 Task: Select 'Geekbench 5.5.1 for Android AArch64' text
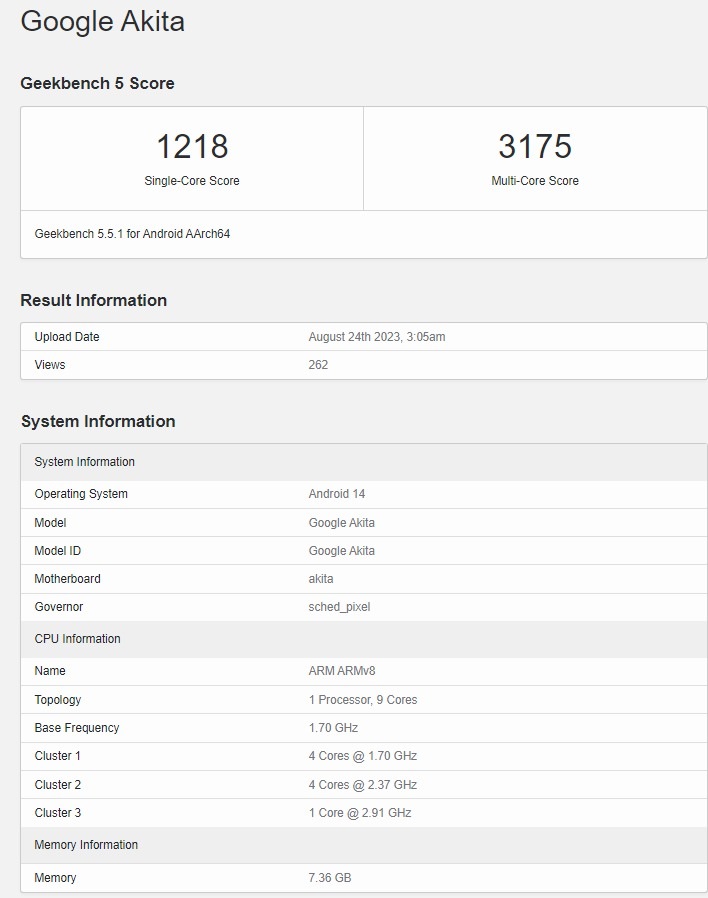(x=132, y=234)
